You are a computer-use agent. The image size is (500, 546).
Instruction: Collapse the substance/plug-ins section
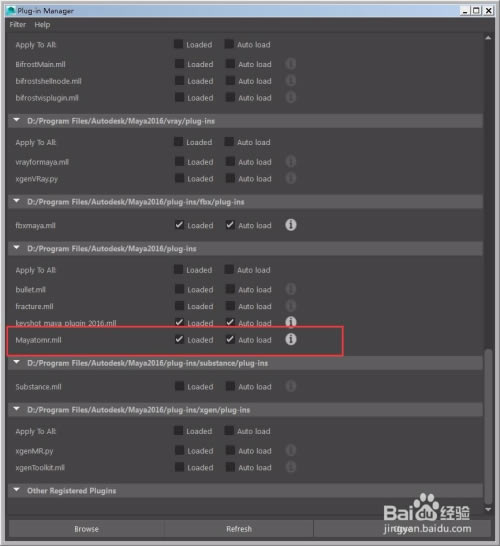16,362
